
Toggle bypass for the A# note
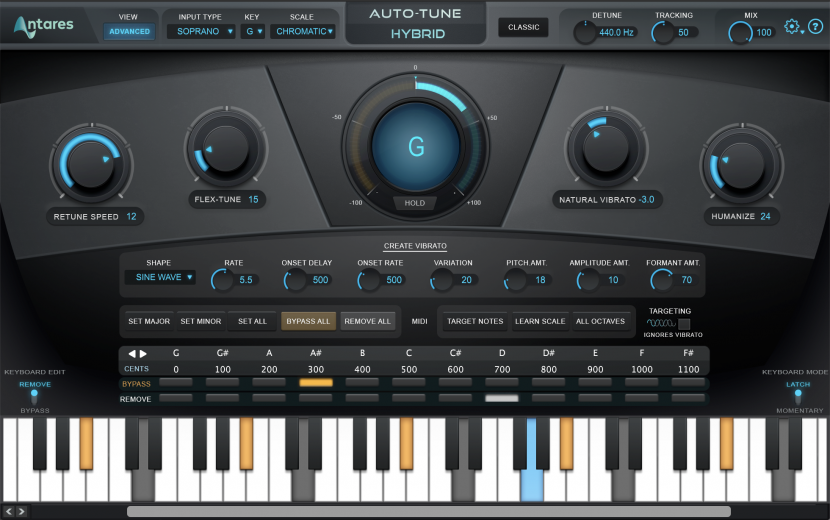click(315, 383)
